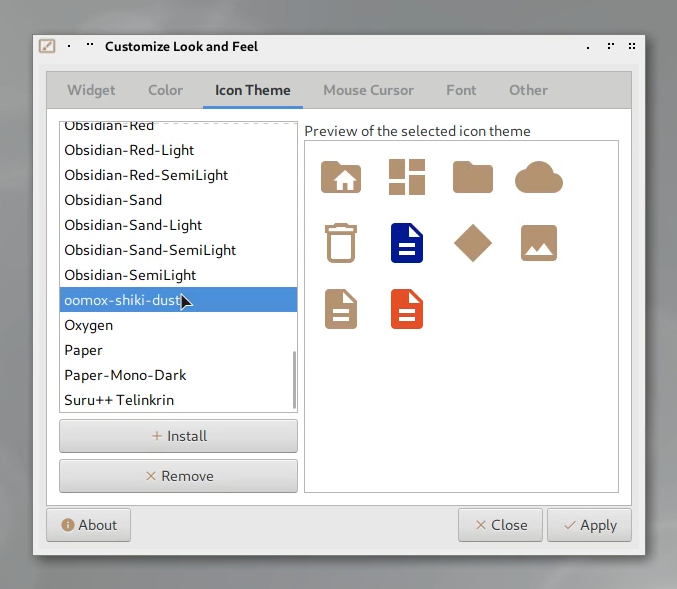Choose the Paper icon theme
The height and width of the screenshot is (589, 677).
tap(178, 350)
